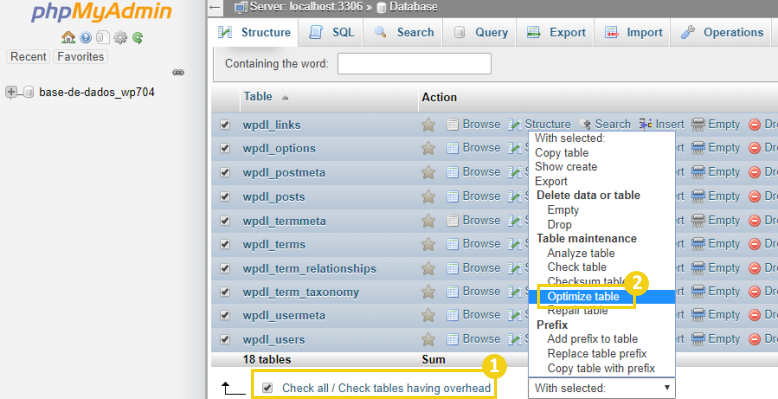Star the wpdl_users table
Viewport: 778px width, 399px height.
click(x=428, y=339)
